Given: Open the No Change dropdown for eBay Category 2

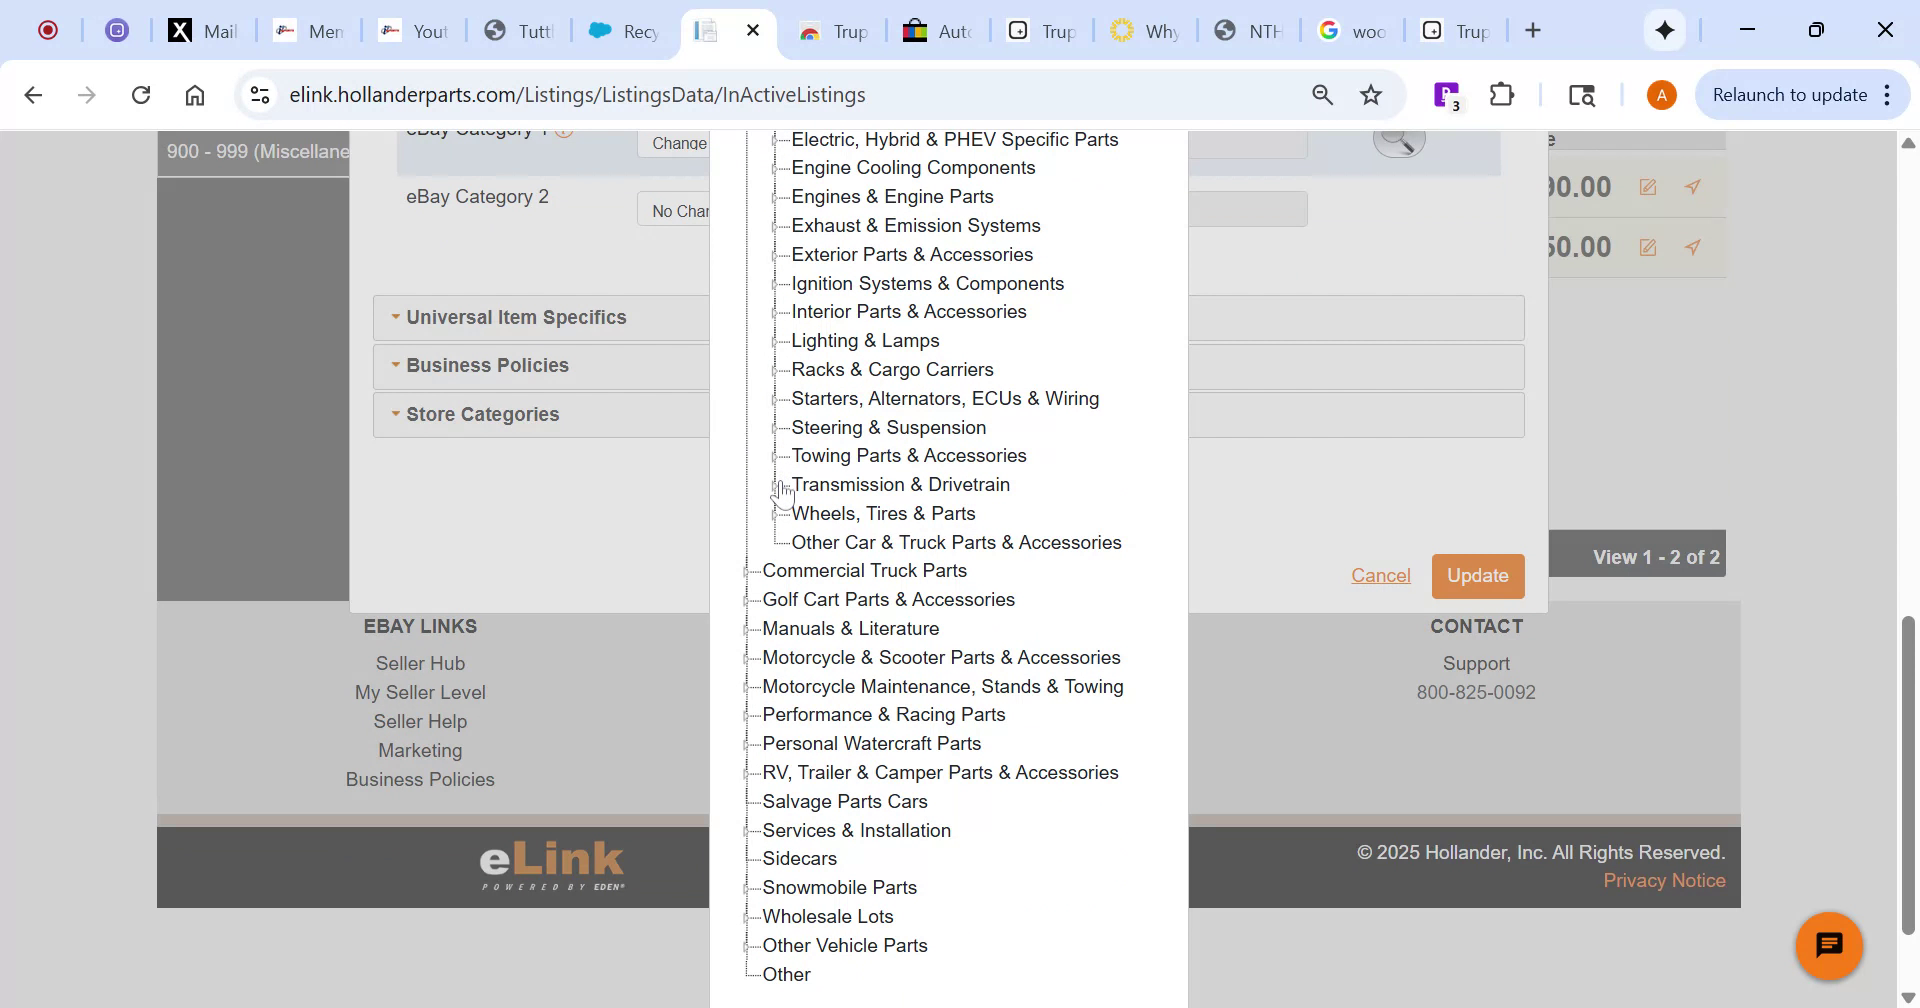Looking at the screenshot, I should (680, 209).
